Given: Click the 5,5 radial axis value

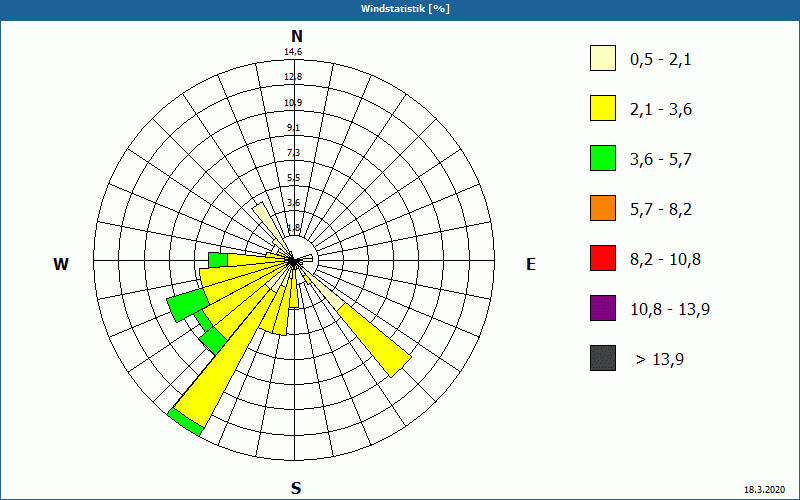Looking at the screenshot, I should (x=293, y=178).
